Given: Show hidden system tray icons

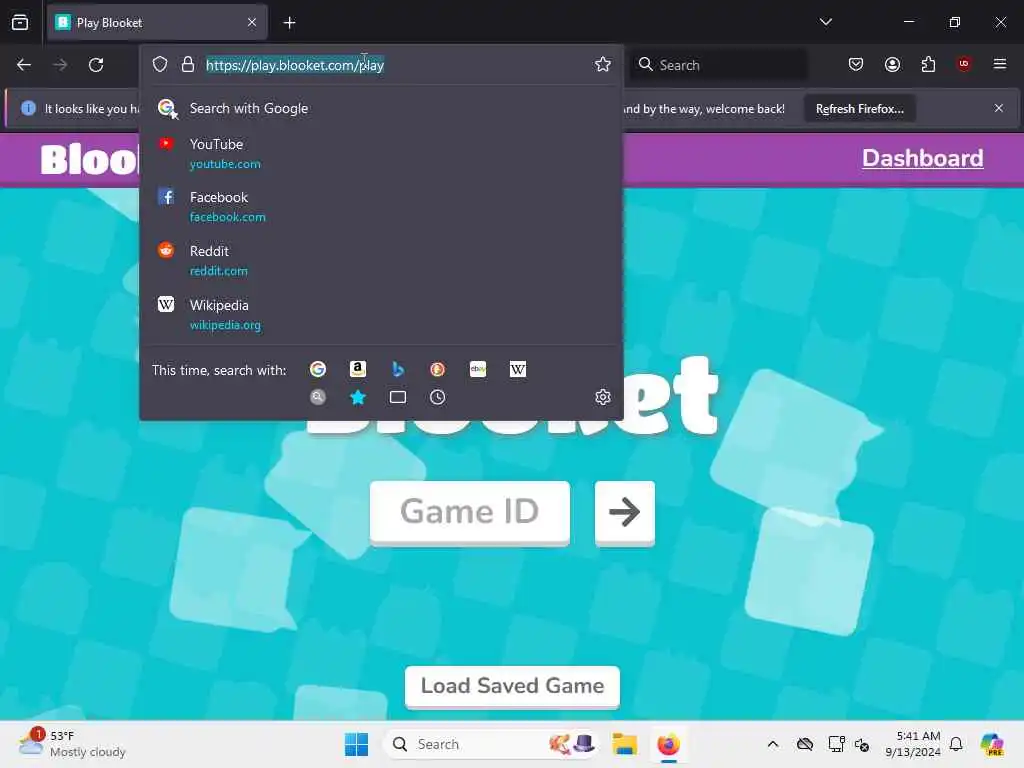Looking at the screenshot, I should click(773, 744).
